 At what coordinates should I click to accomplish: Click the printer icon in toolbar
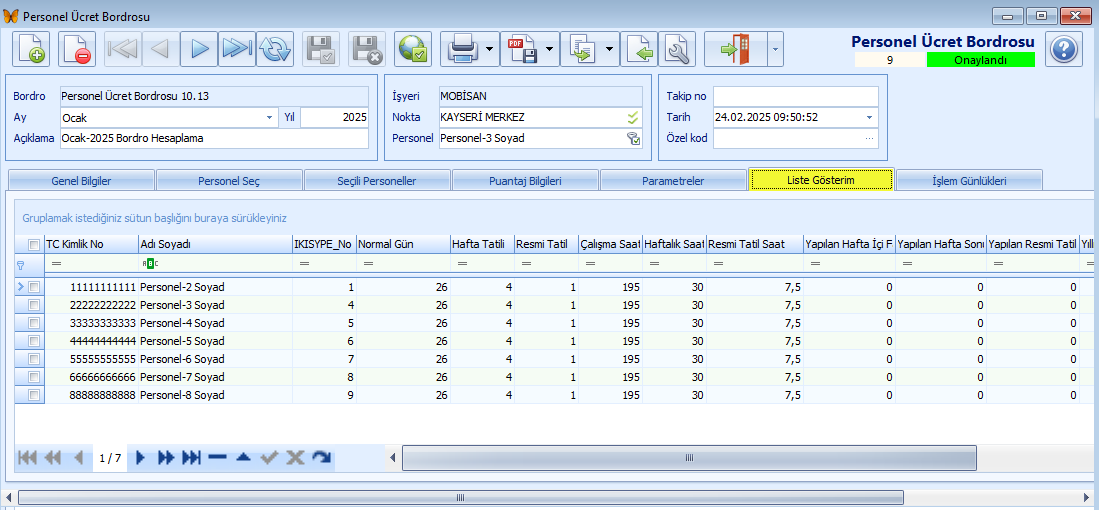[x=463, y=49]
